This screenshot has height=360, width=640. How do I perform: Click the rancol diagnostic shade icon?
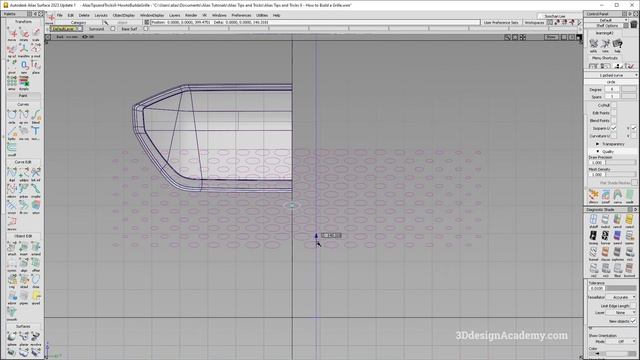pos(618,220)
